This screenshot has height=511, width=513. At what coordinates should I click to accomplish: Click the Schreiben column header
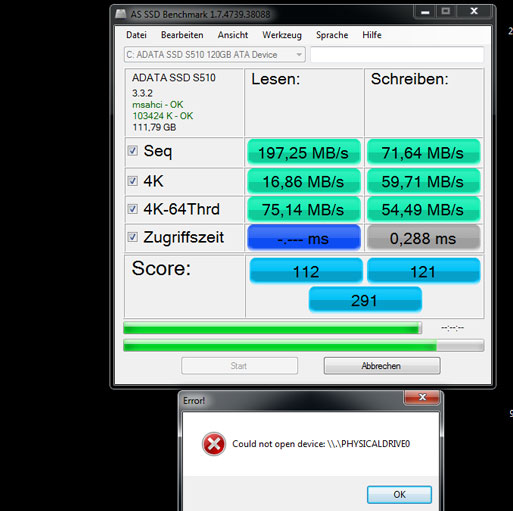click(410, 79)
